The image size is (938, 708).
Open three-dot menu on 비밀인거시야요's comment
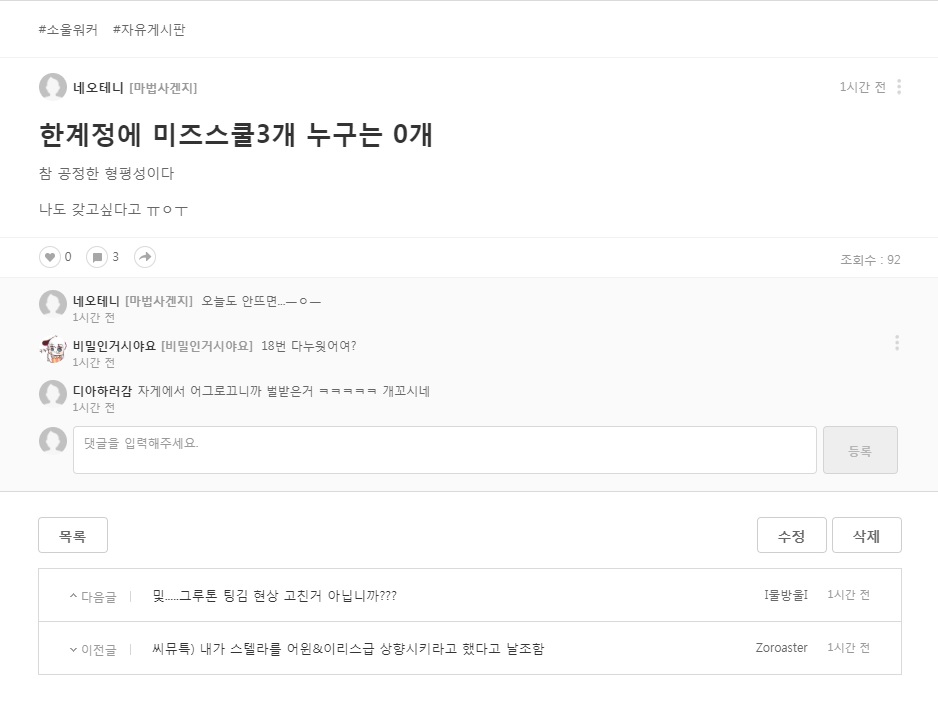(x=897, y=343)
